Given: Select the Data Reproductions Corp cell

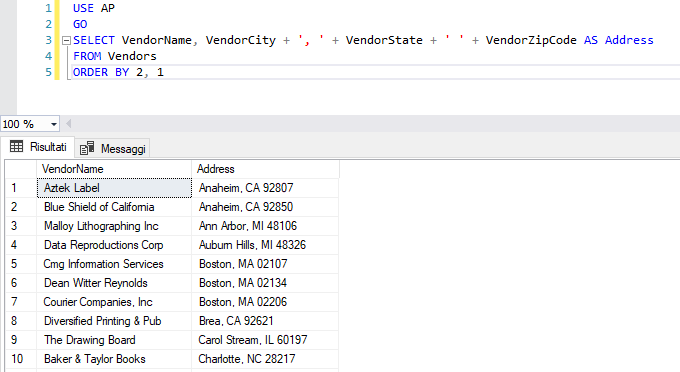Looking at the screenshot, I should point(114,245).
